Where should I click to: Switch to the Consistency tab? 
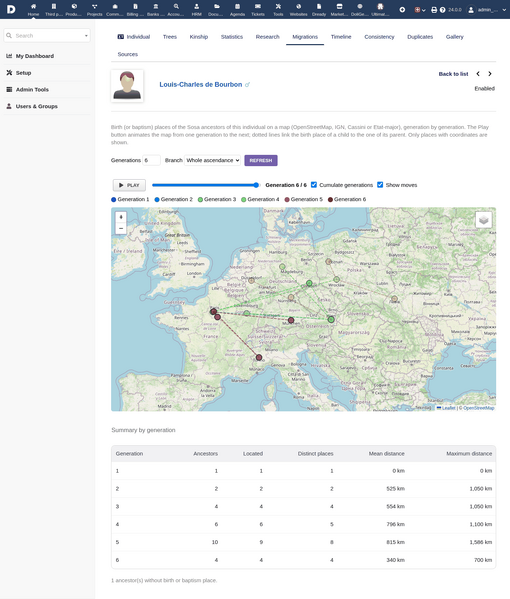pyautogui.click(x=379, y=37)
